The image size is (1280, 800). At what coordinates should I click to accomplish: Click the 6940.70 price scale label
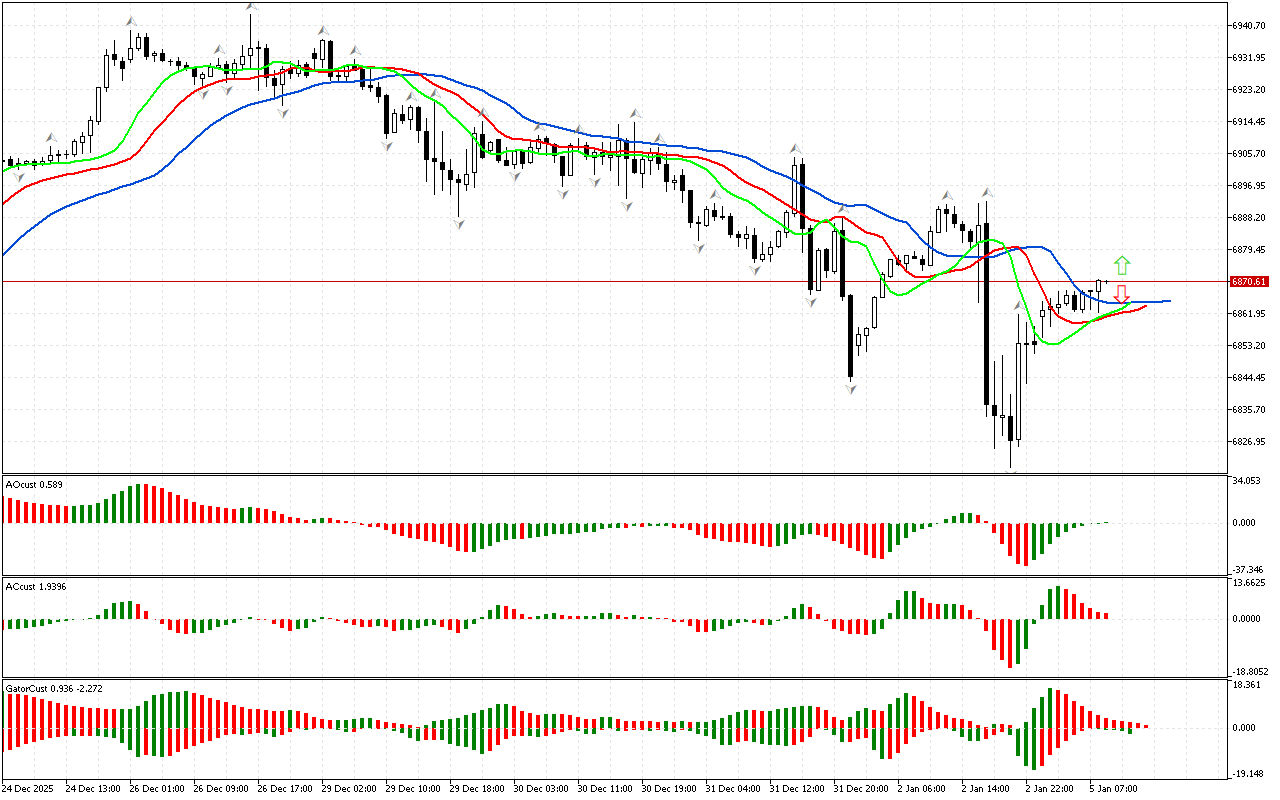coord(1250,25)
